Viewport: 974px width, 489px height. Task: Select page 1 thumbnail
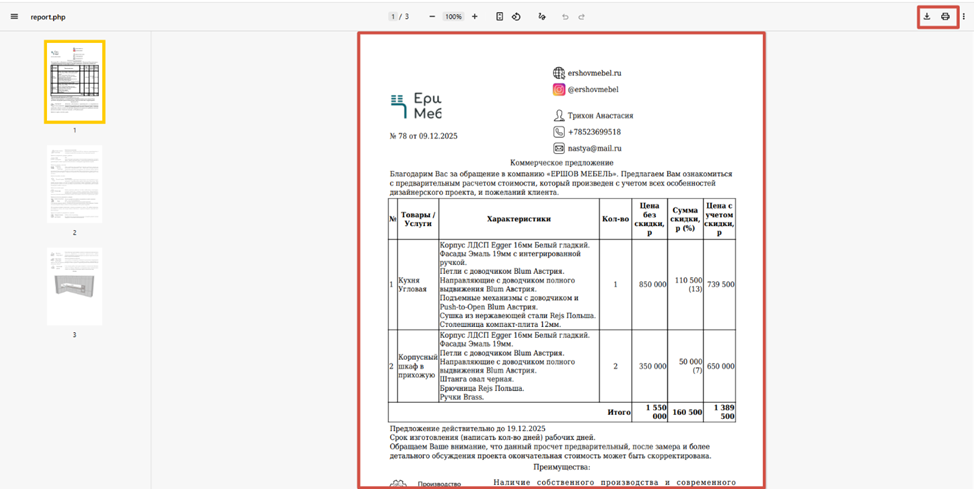[74, 81]
